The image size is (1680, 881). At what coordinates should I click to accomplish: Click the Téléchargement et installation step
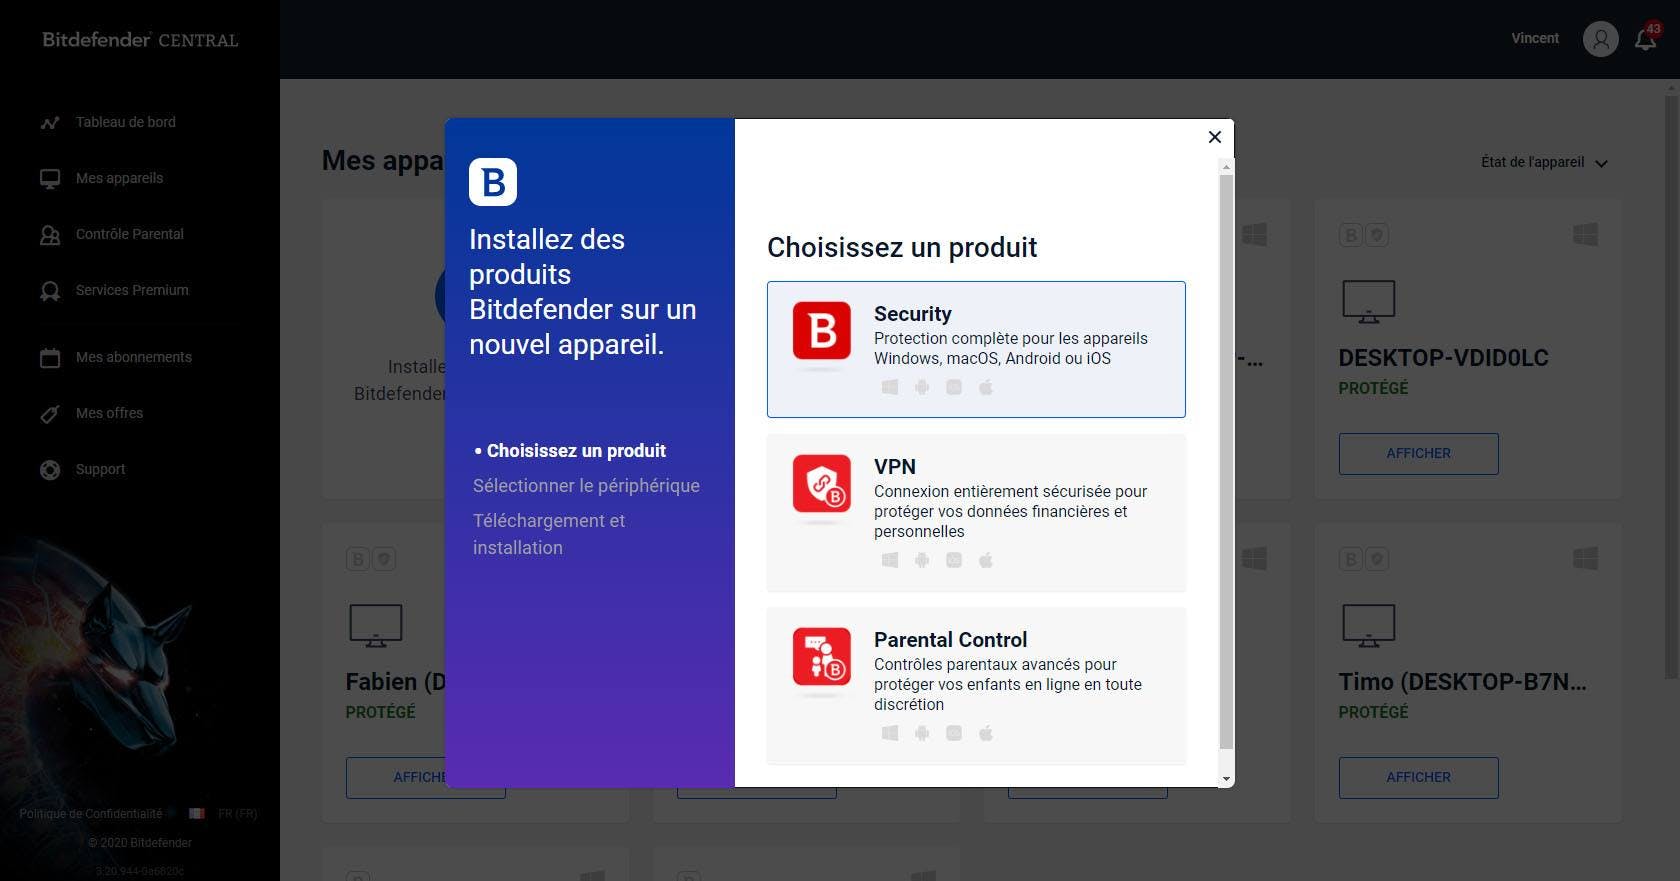pyautogui.click(x=549, y=534)
